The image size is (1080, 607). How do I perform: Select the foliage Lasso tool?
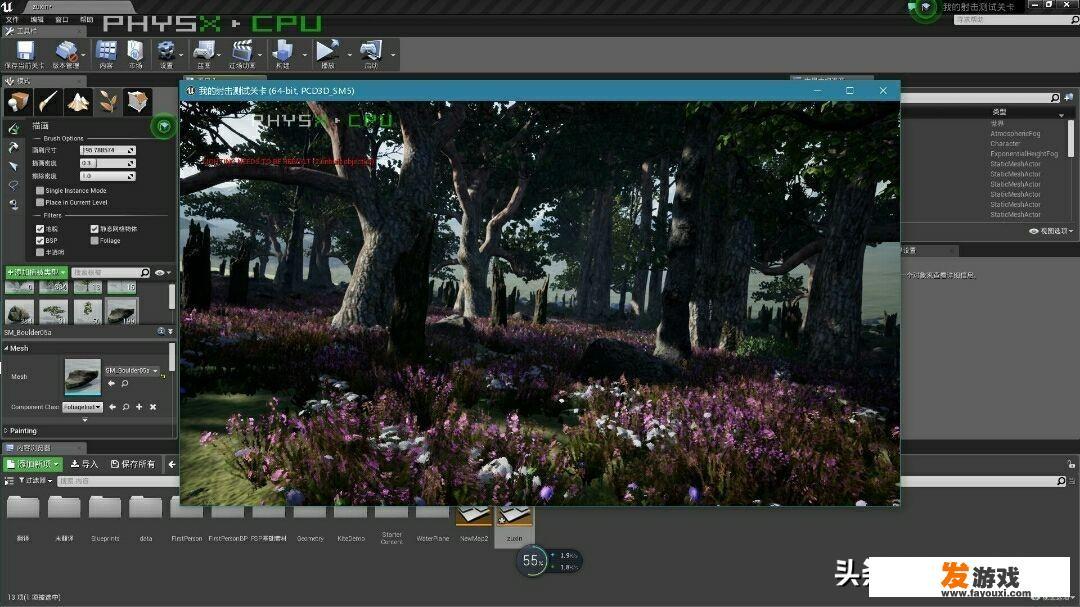[x=13, y=185]
